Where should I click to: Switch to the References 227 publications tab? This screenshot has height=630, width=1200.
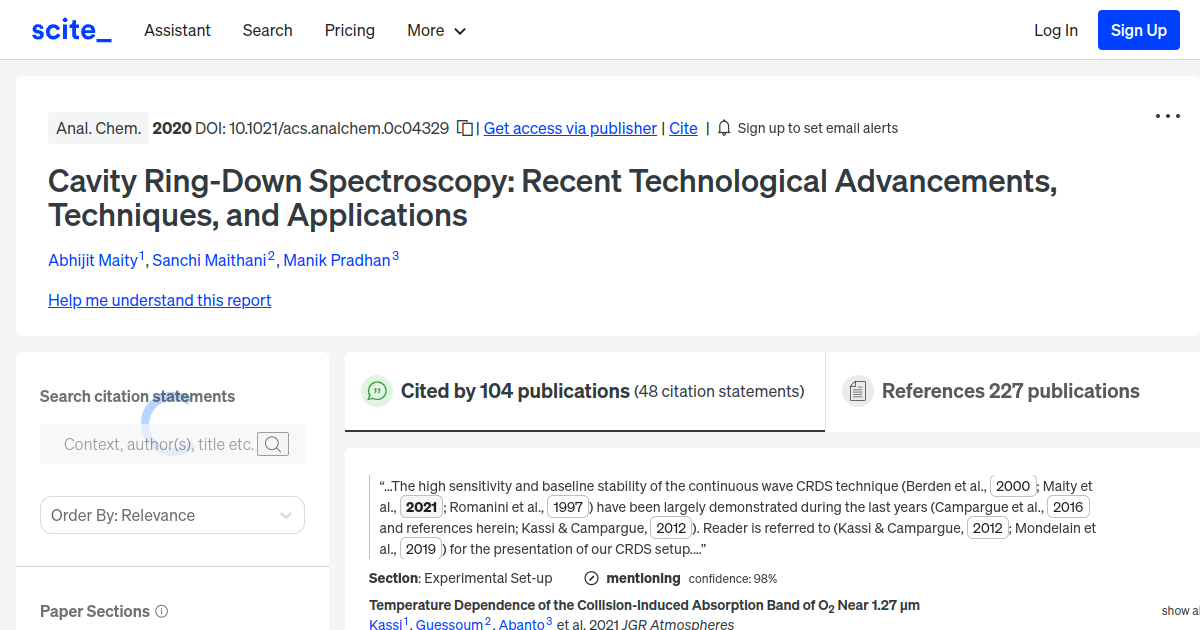(1010, 391)
